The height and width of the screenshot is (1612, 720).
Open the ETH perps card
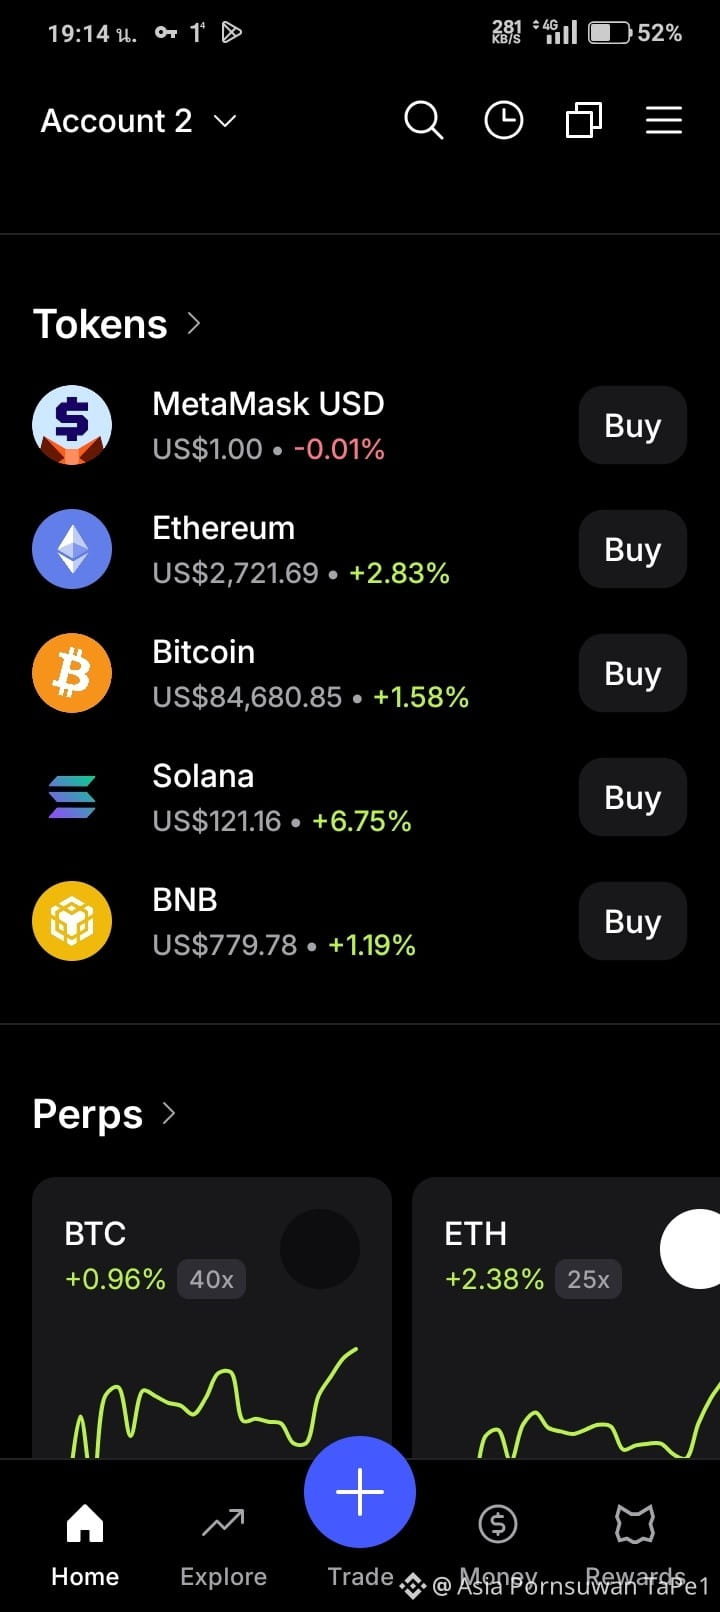(566, 1318)
